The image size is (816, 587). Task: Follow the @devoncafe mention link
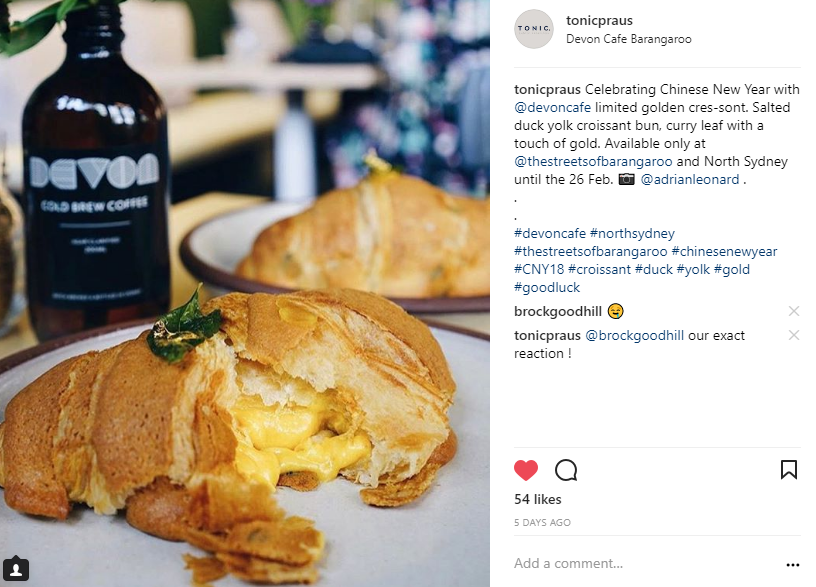point(552,108)
